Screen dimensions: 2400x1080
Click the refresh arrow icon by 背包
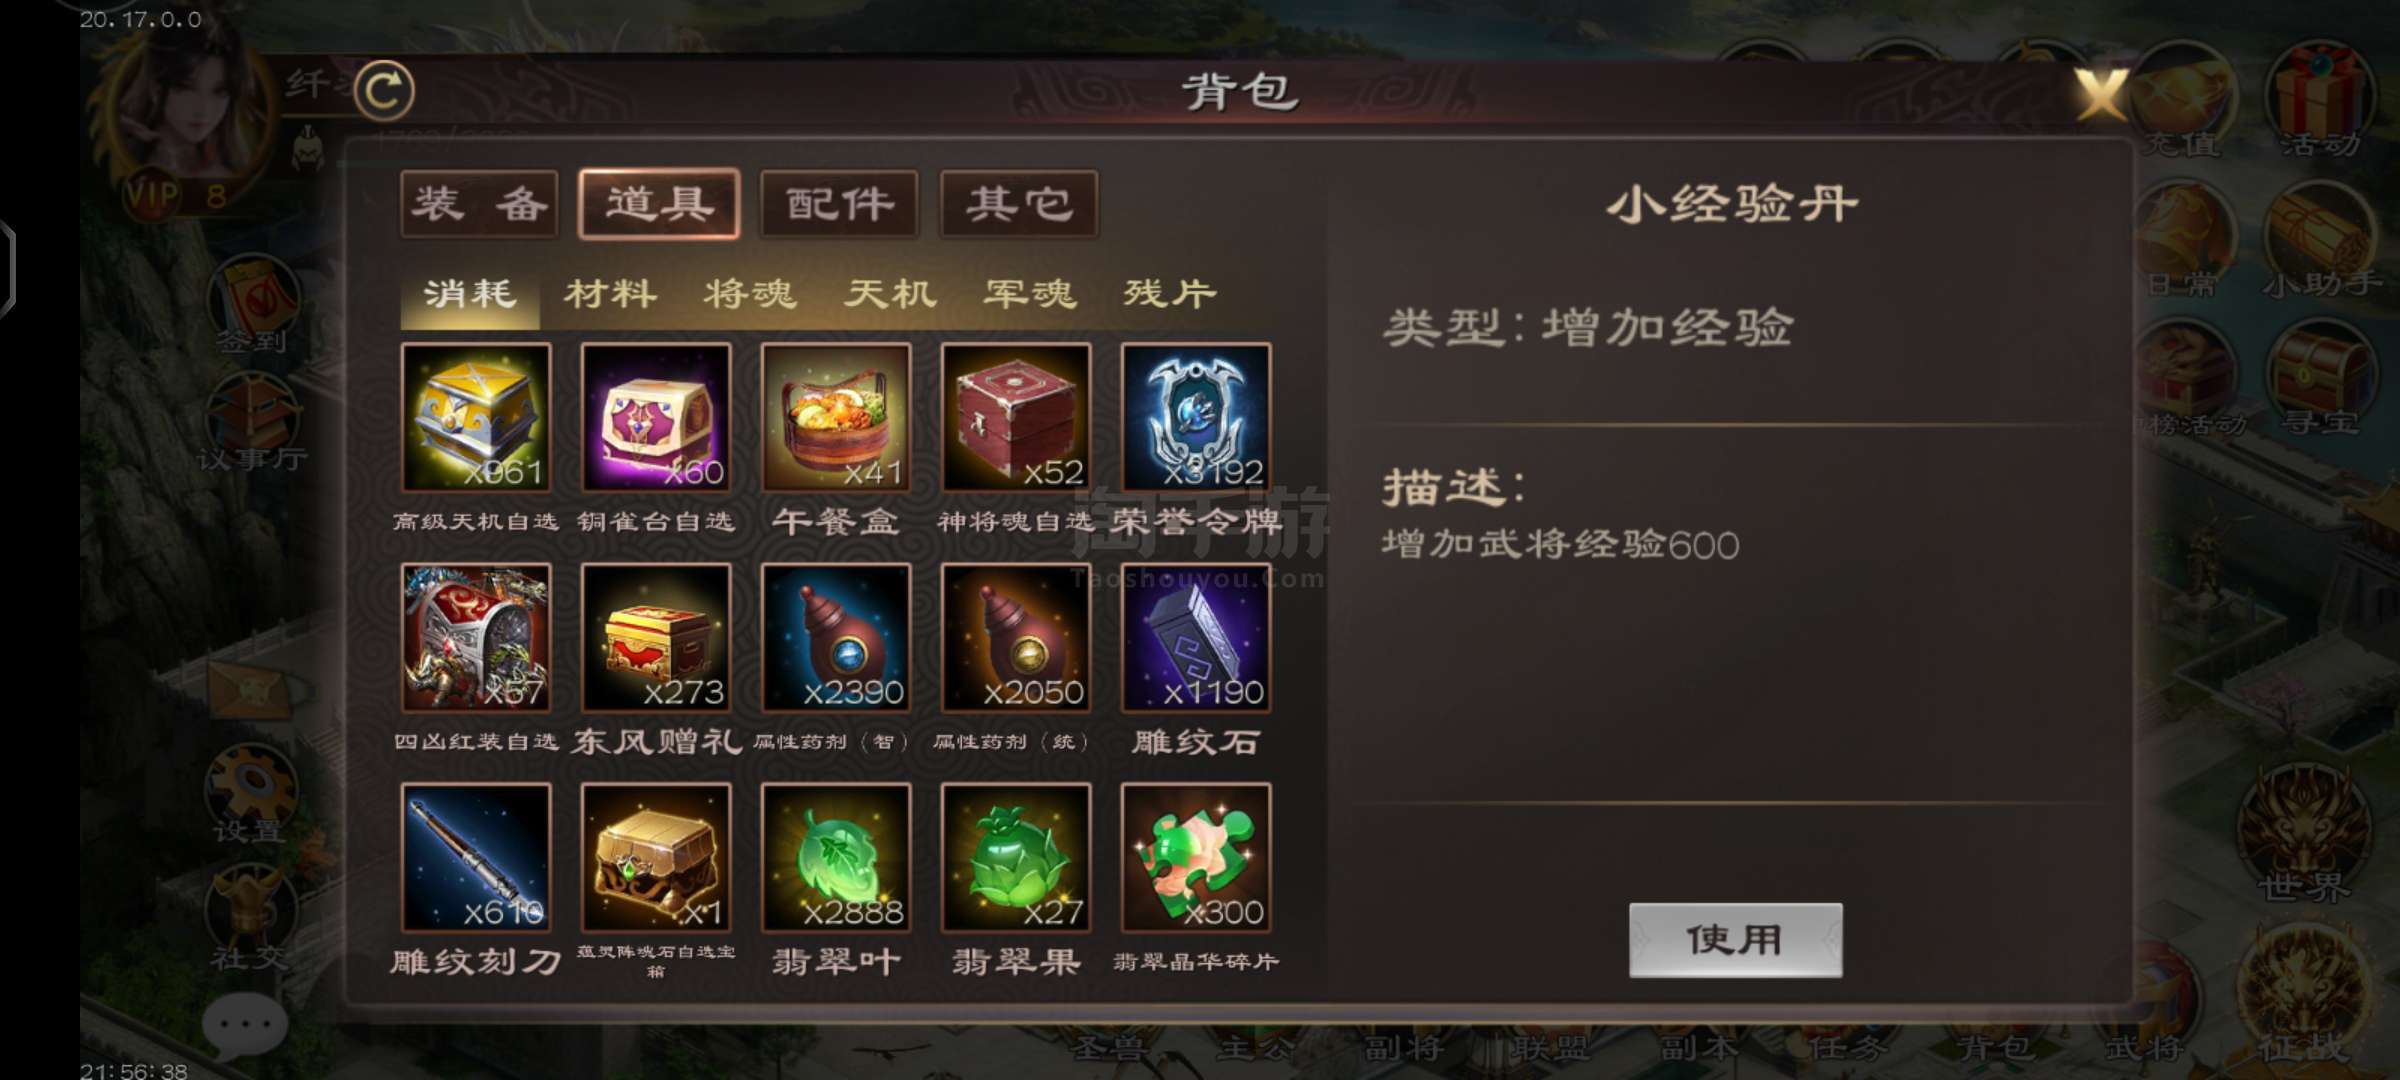tap(385, 91)
